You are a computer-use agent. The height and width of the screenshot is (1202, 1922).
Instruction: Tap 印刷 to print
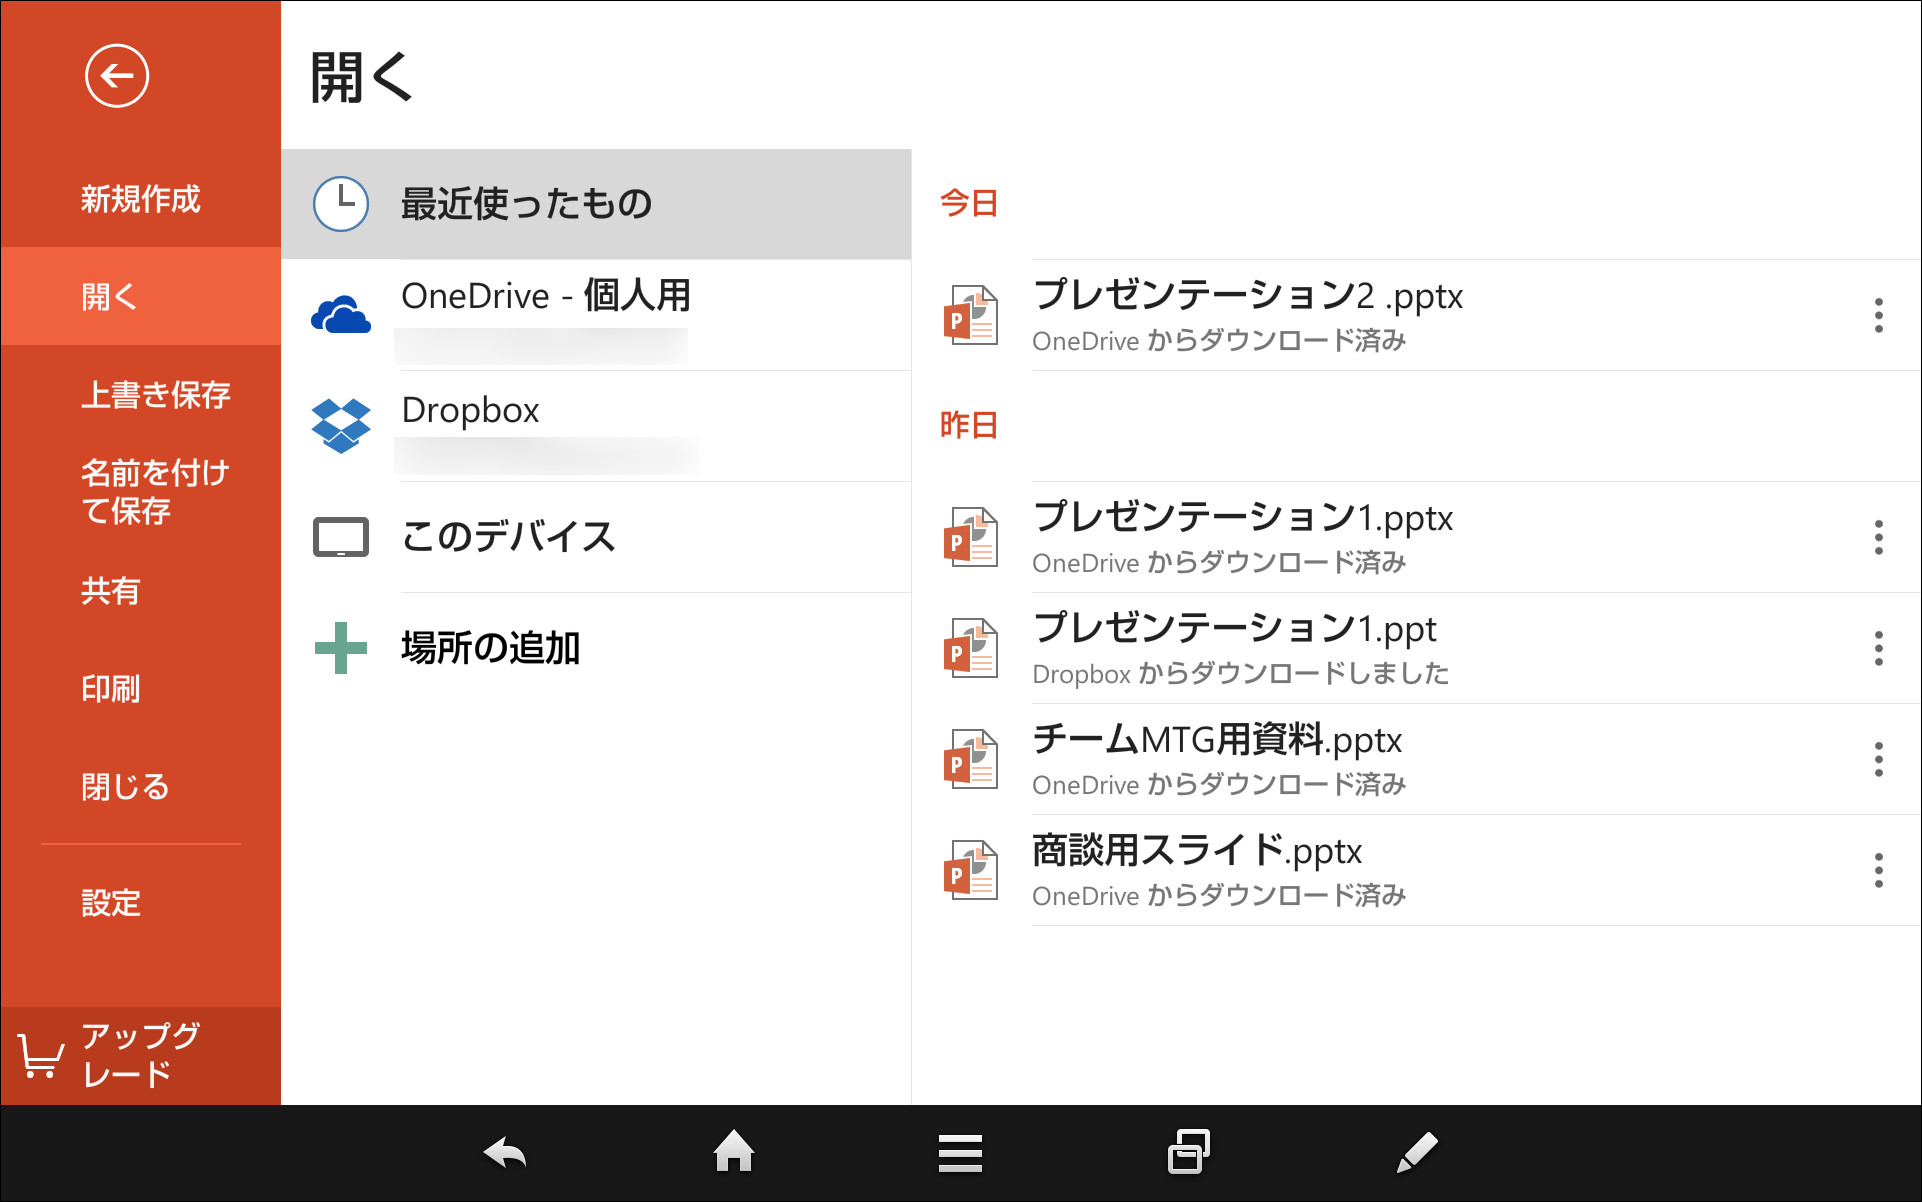(110, 688)
